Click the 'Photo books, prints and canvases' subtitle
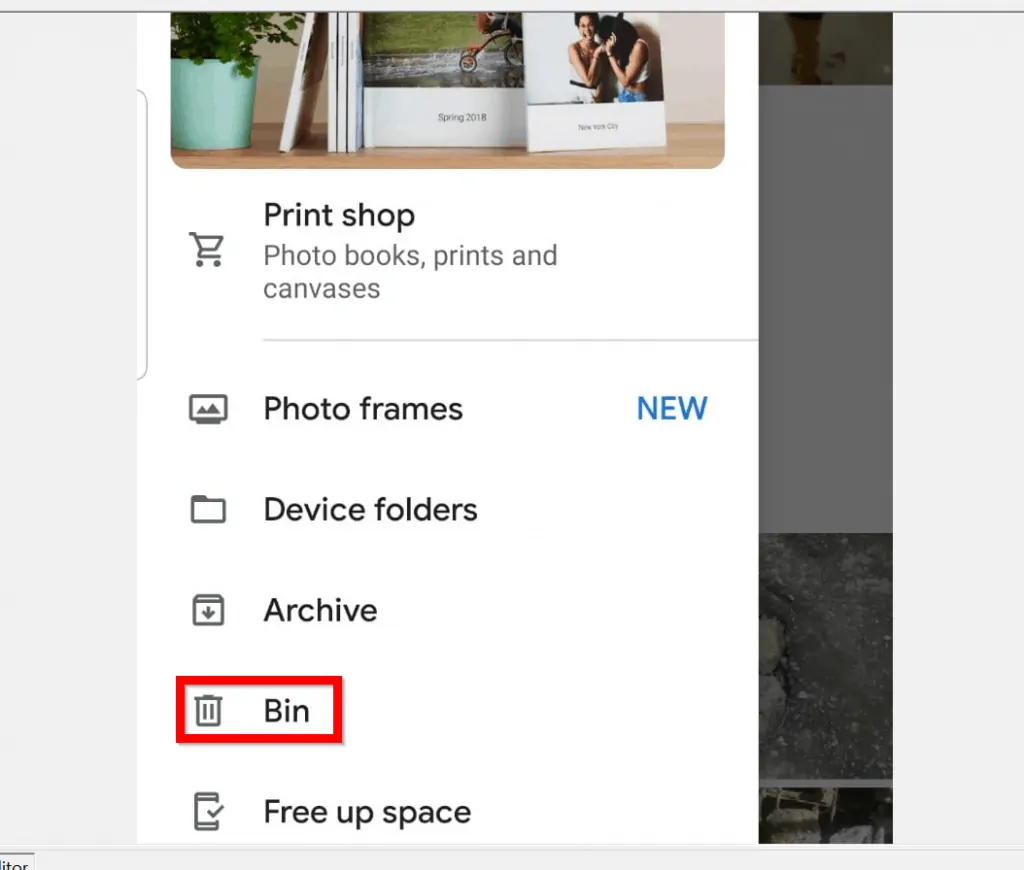 click(409, 272)
